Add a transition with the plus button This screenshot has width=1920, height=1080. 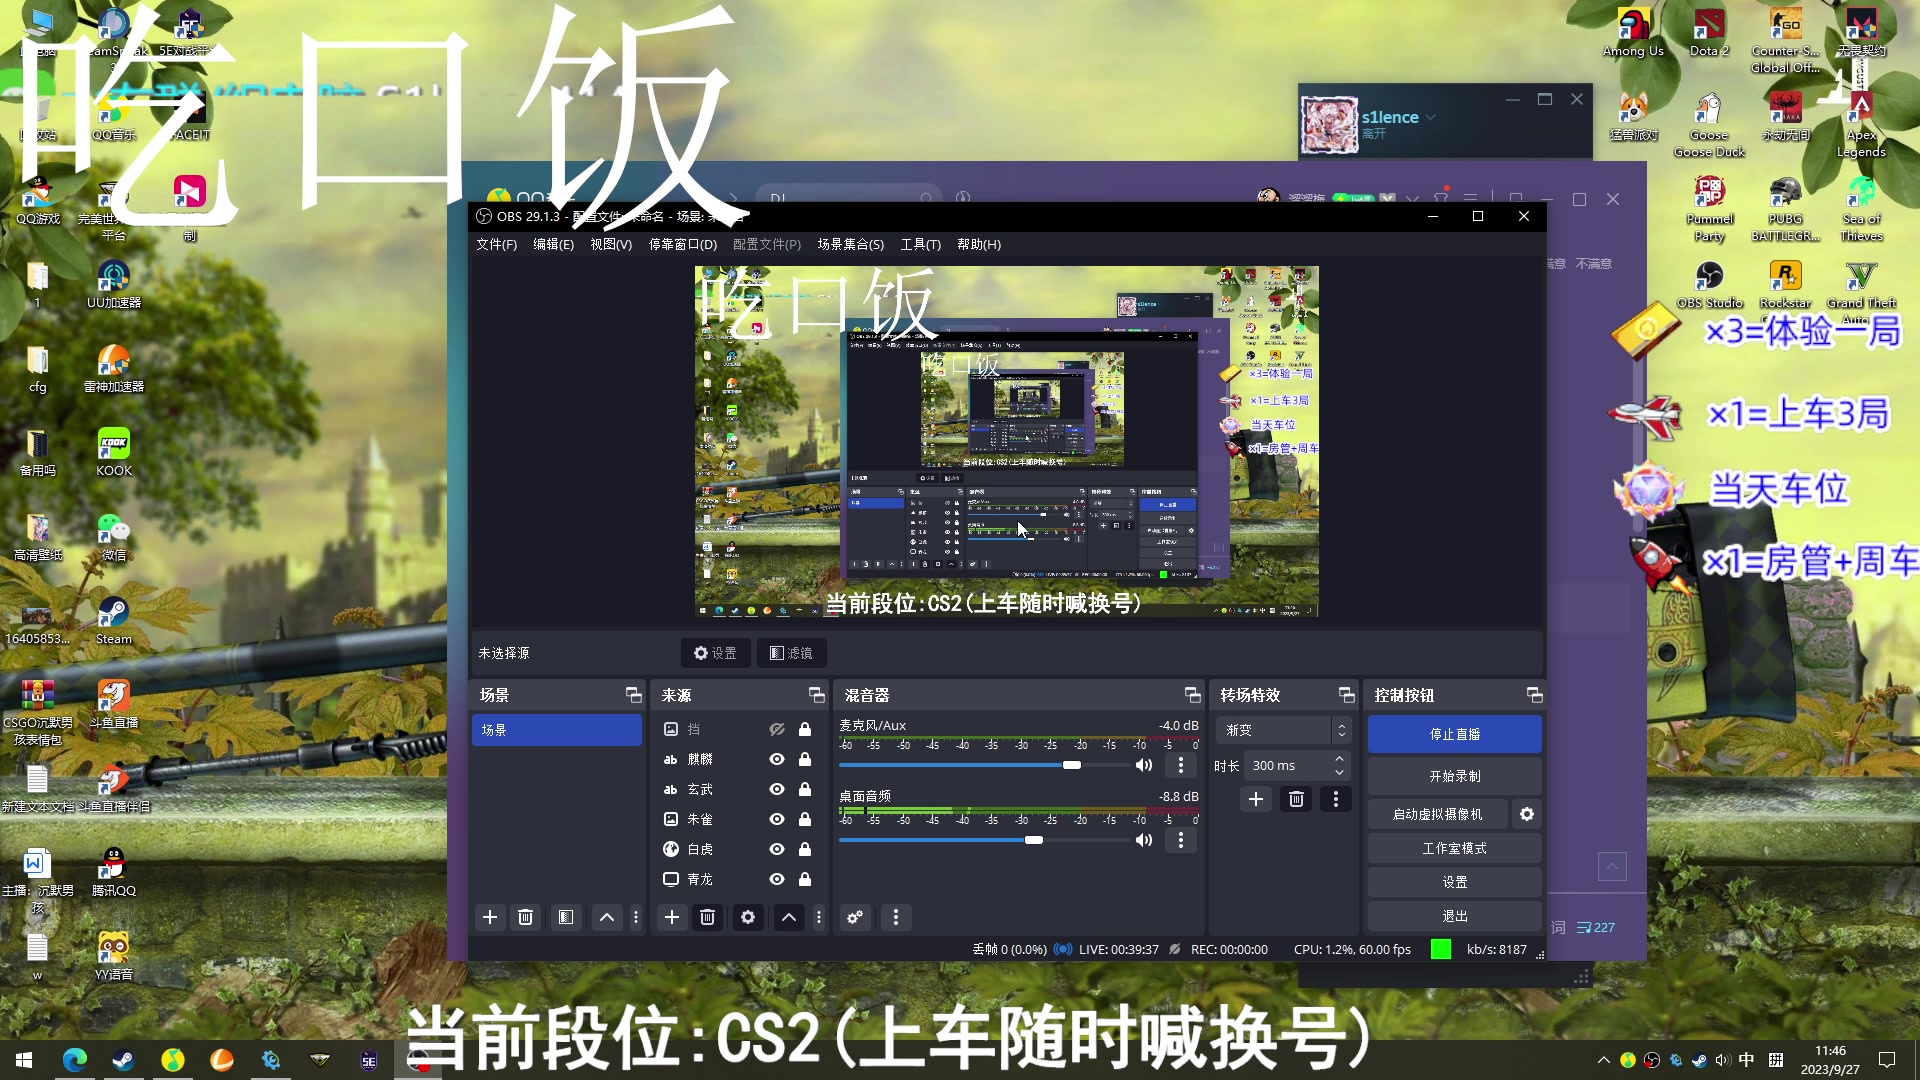(x=1256, y=799)
